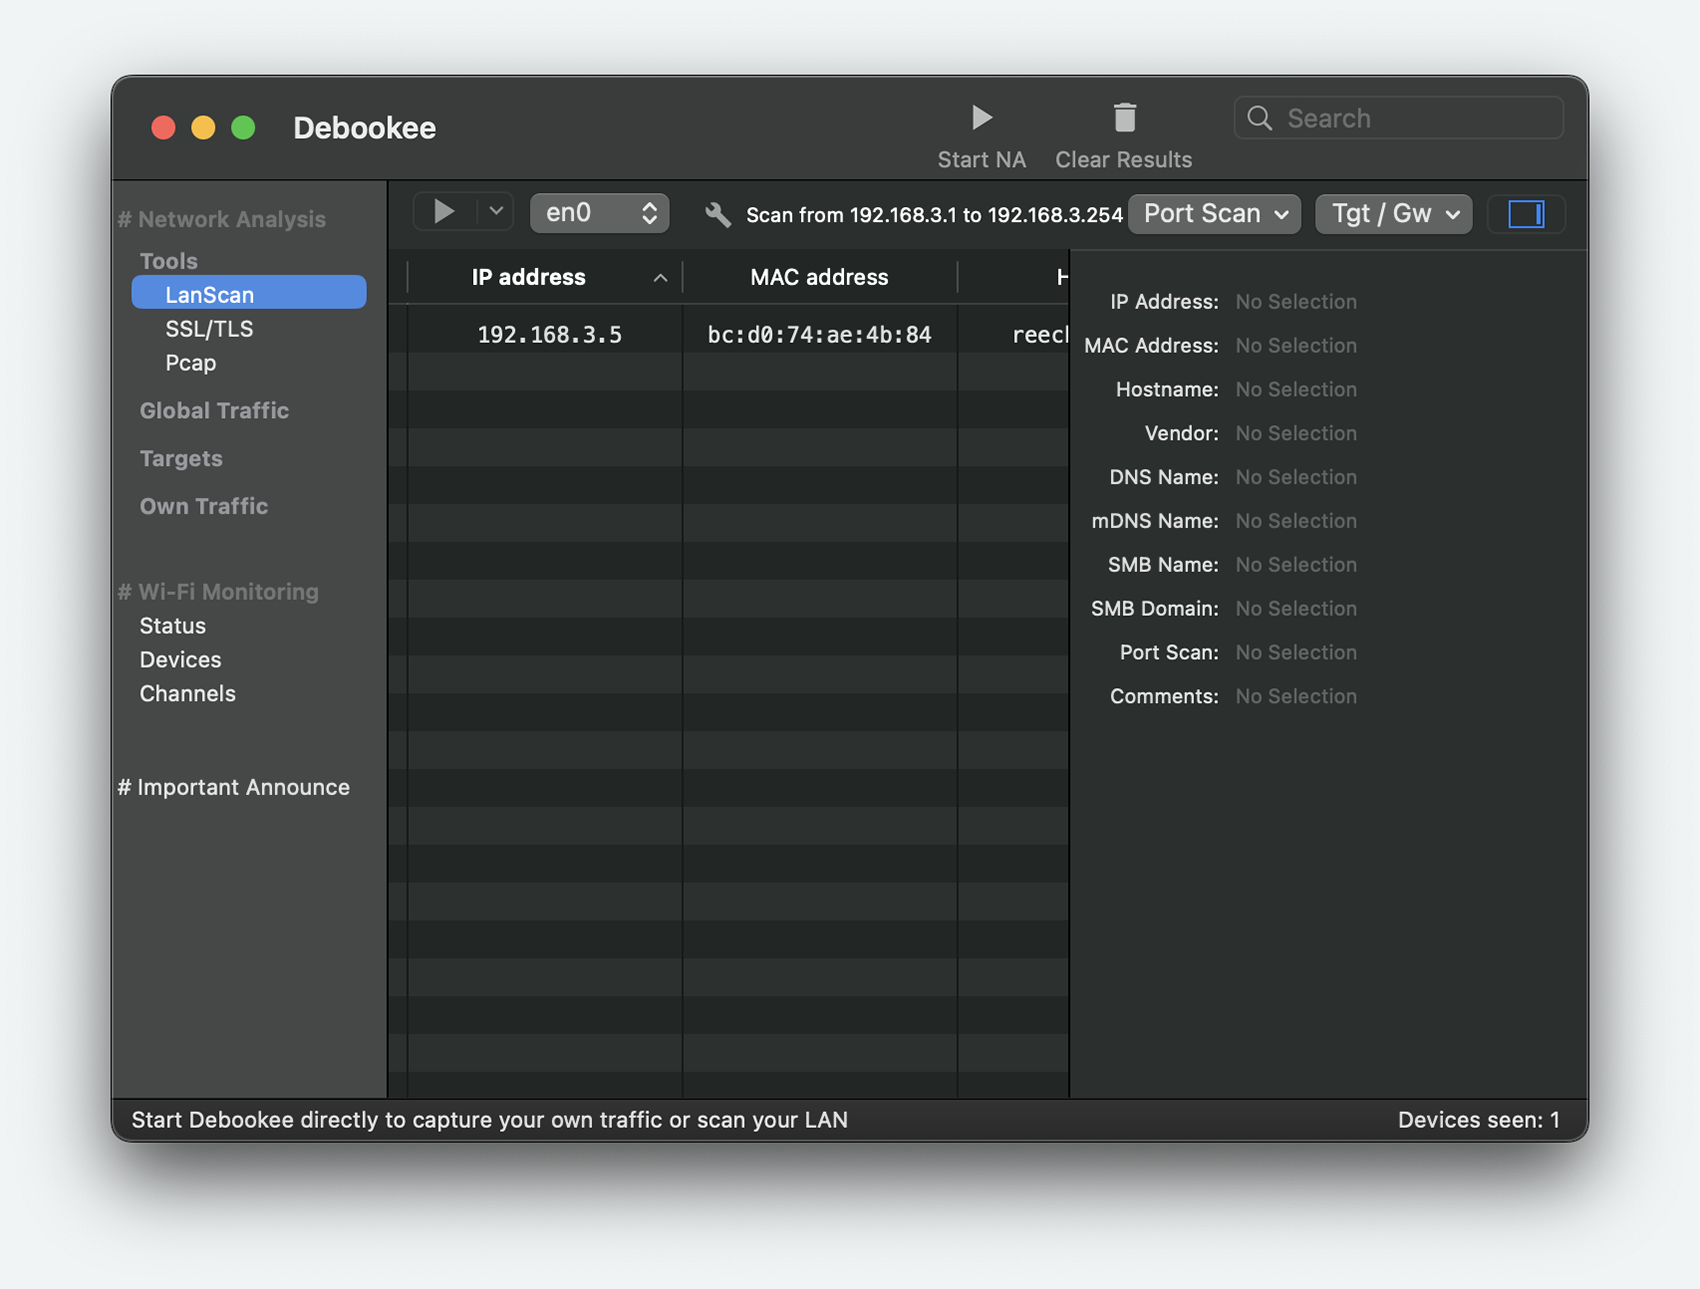The width and height of the screenshot is (1700, 1289).
Task: Sort by MAC address column header
Action: tap(819, 277)
